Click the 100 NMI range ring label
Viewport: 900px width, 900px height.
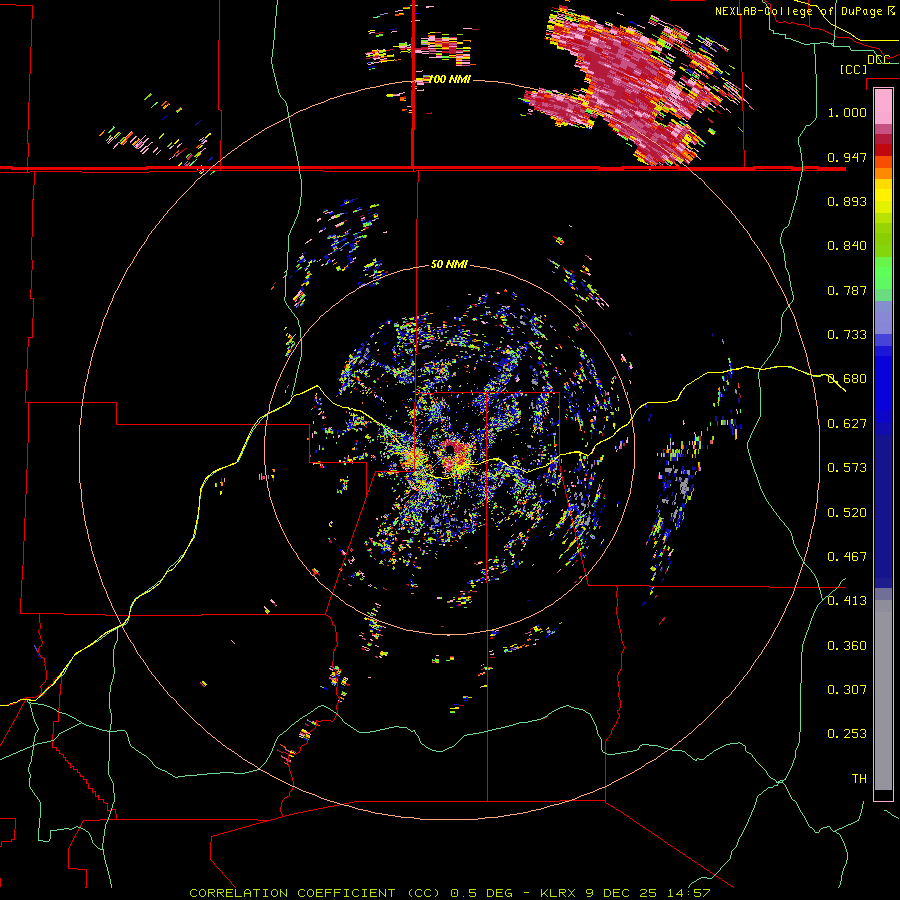(x=449, y=79)
